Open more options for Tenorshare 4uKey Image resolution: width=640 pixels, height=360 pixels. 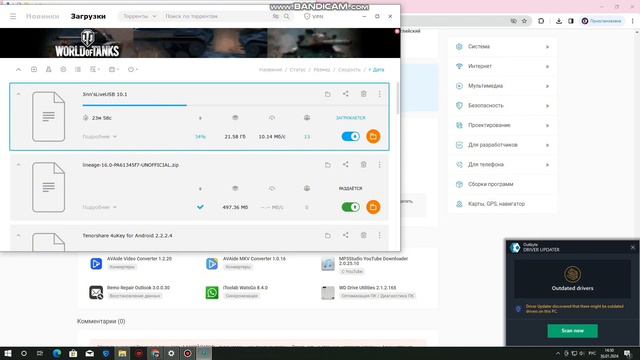[x=380, y=235]
